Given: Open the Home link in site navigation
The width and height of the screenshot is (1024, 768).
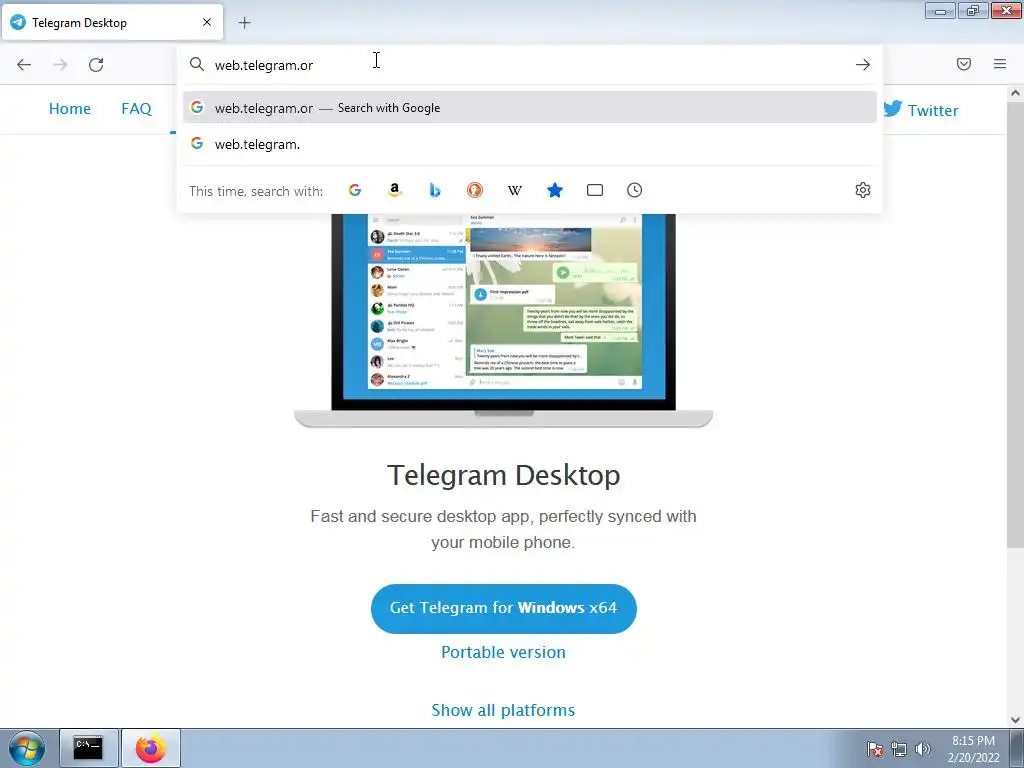Looking at the screenshot, I should click(x=70, y=108).
